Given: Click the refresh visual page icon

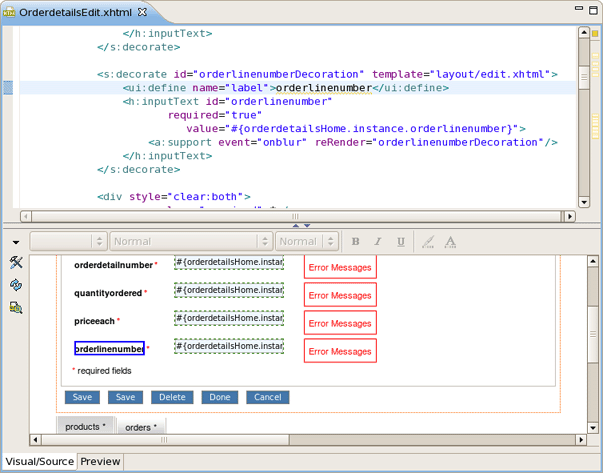Looking at the screenshot, I should tap(16, 285).
